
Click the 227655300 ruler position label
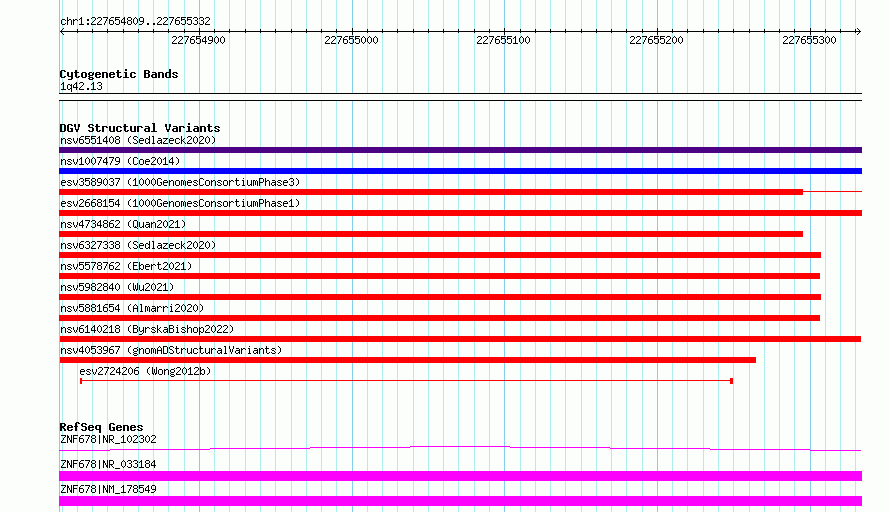(809, 40)
